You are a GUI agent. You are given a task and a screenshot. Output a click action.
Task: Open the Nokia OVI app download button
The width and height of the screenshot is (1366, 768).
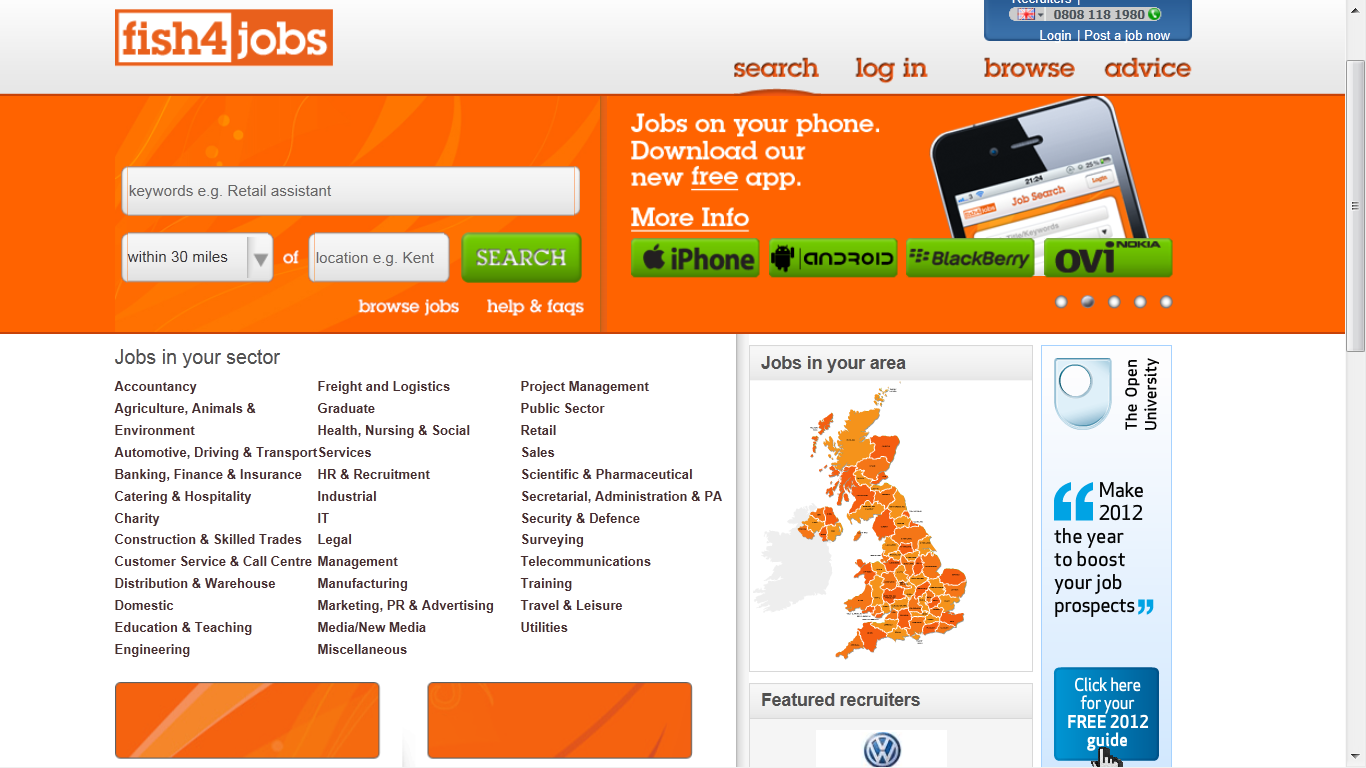tap(1108, 258)
